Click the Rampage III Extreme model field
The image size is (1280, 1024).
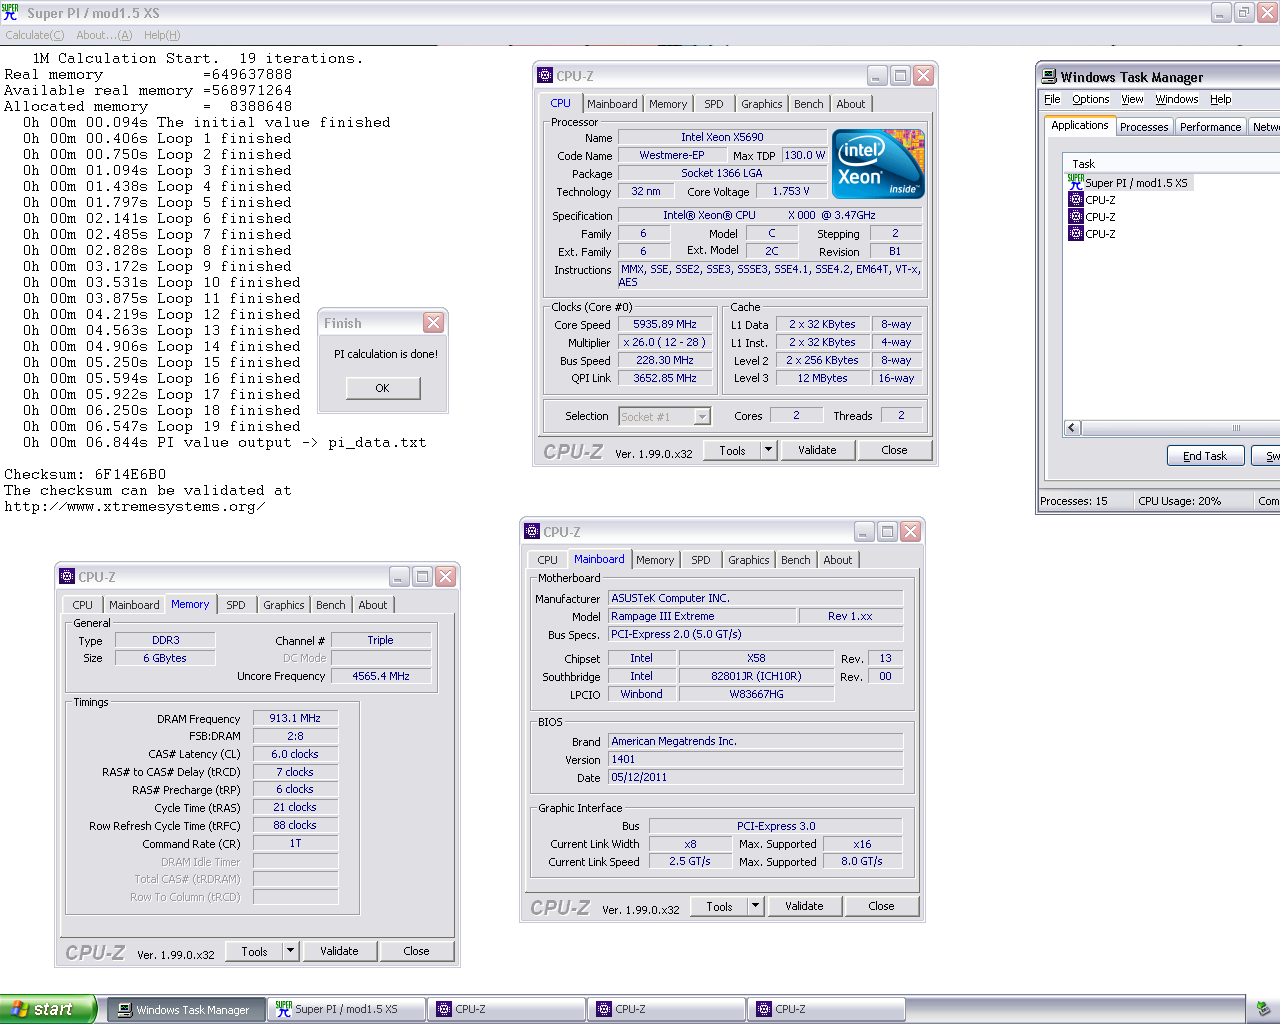point(702,616)
